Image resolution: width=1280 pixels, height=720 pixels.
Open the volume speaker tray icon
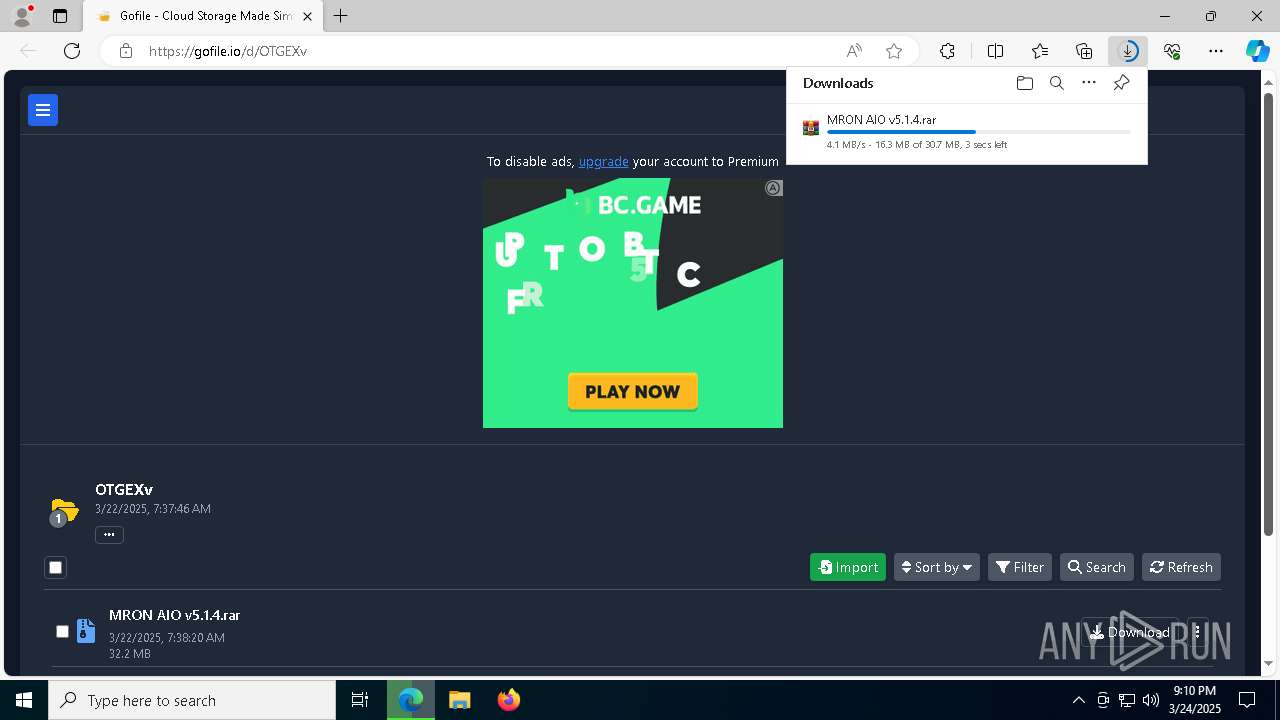point(1151,700)
